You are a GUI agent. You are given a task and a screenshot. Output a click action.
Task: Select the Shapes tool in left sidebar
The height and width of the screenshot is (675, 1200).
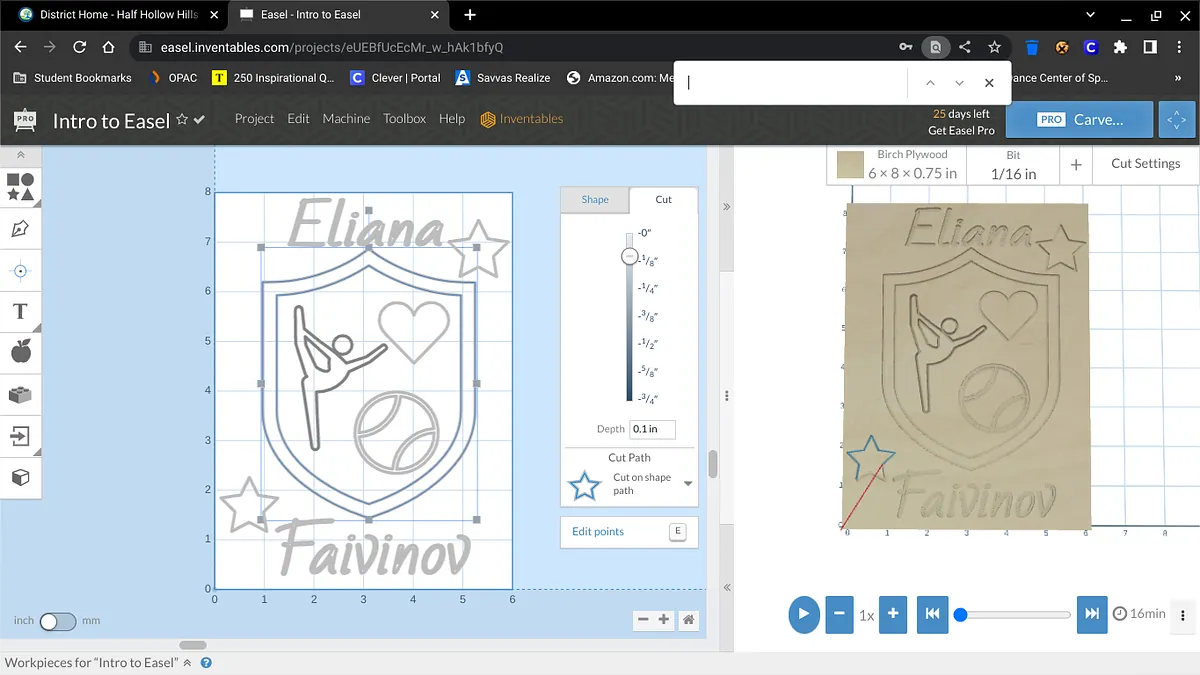coord(20,187)
